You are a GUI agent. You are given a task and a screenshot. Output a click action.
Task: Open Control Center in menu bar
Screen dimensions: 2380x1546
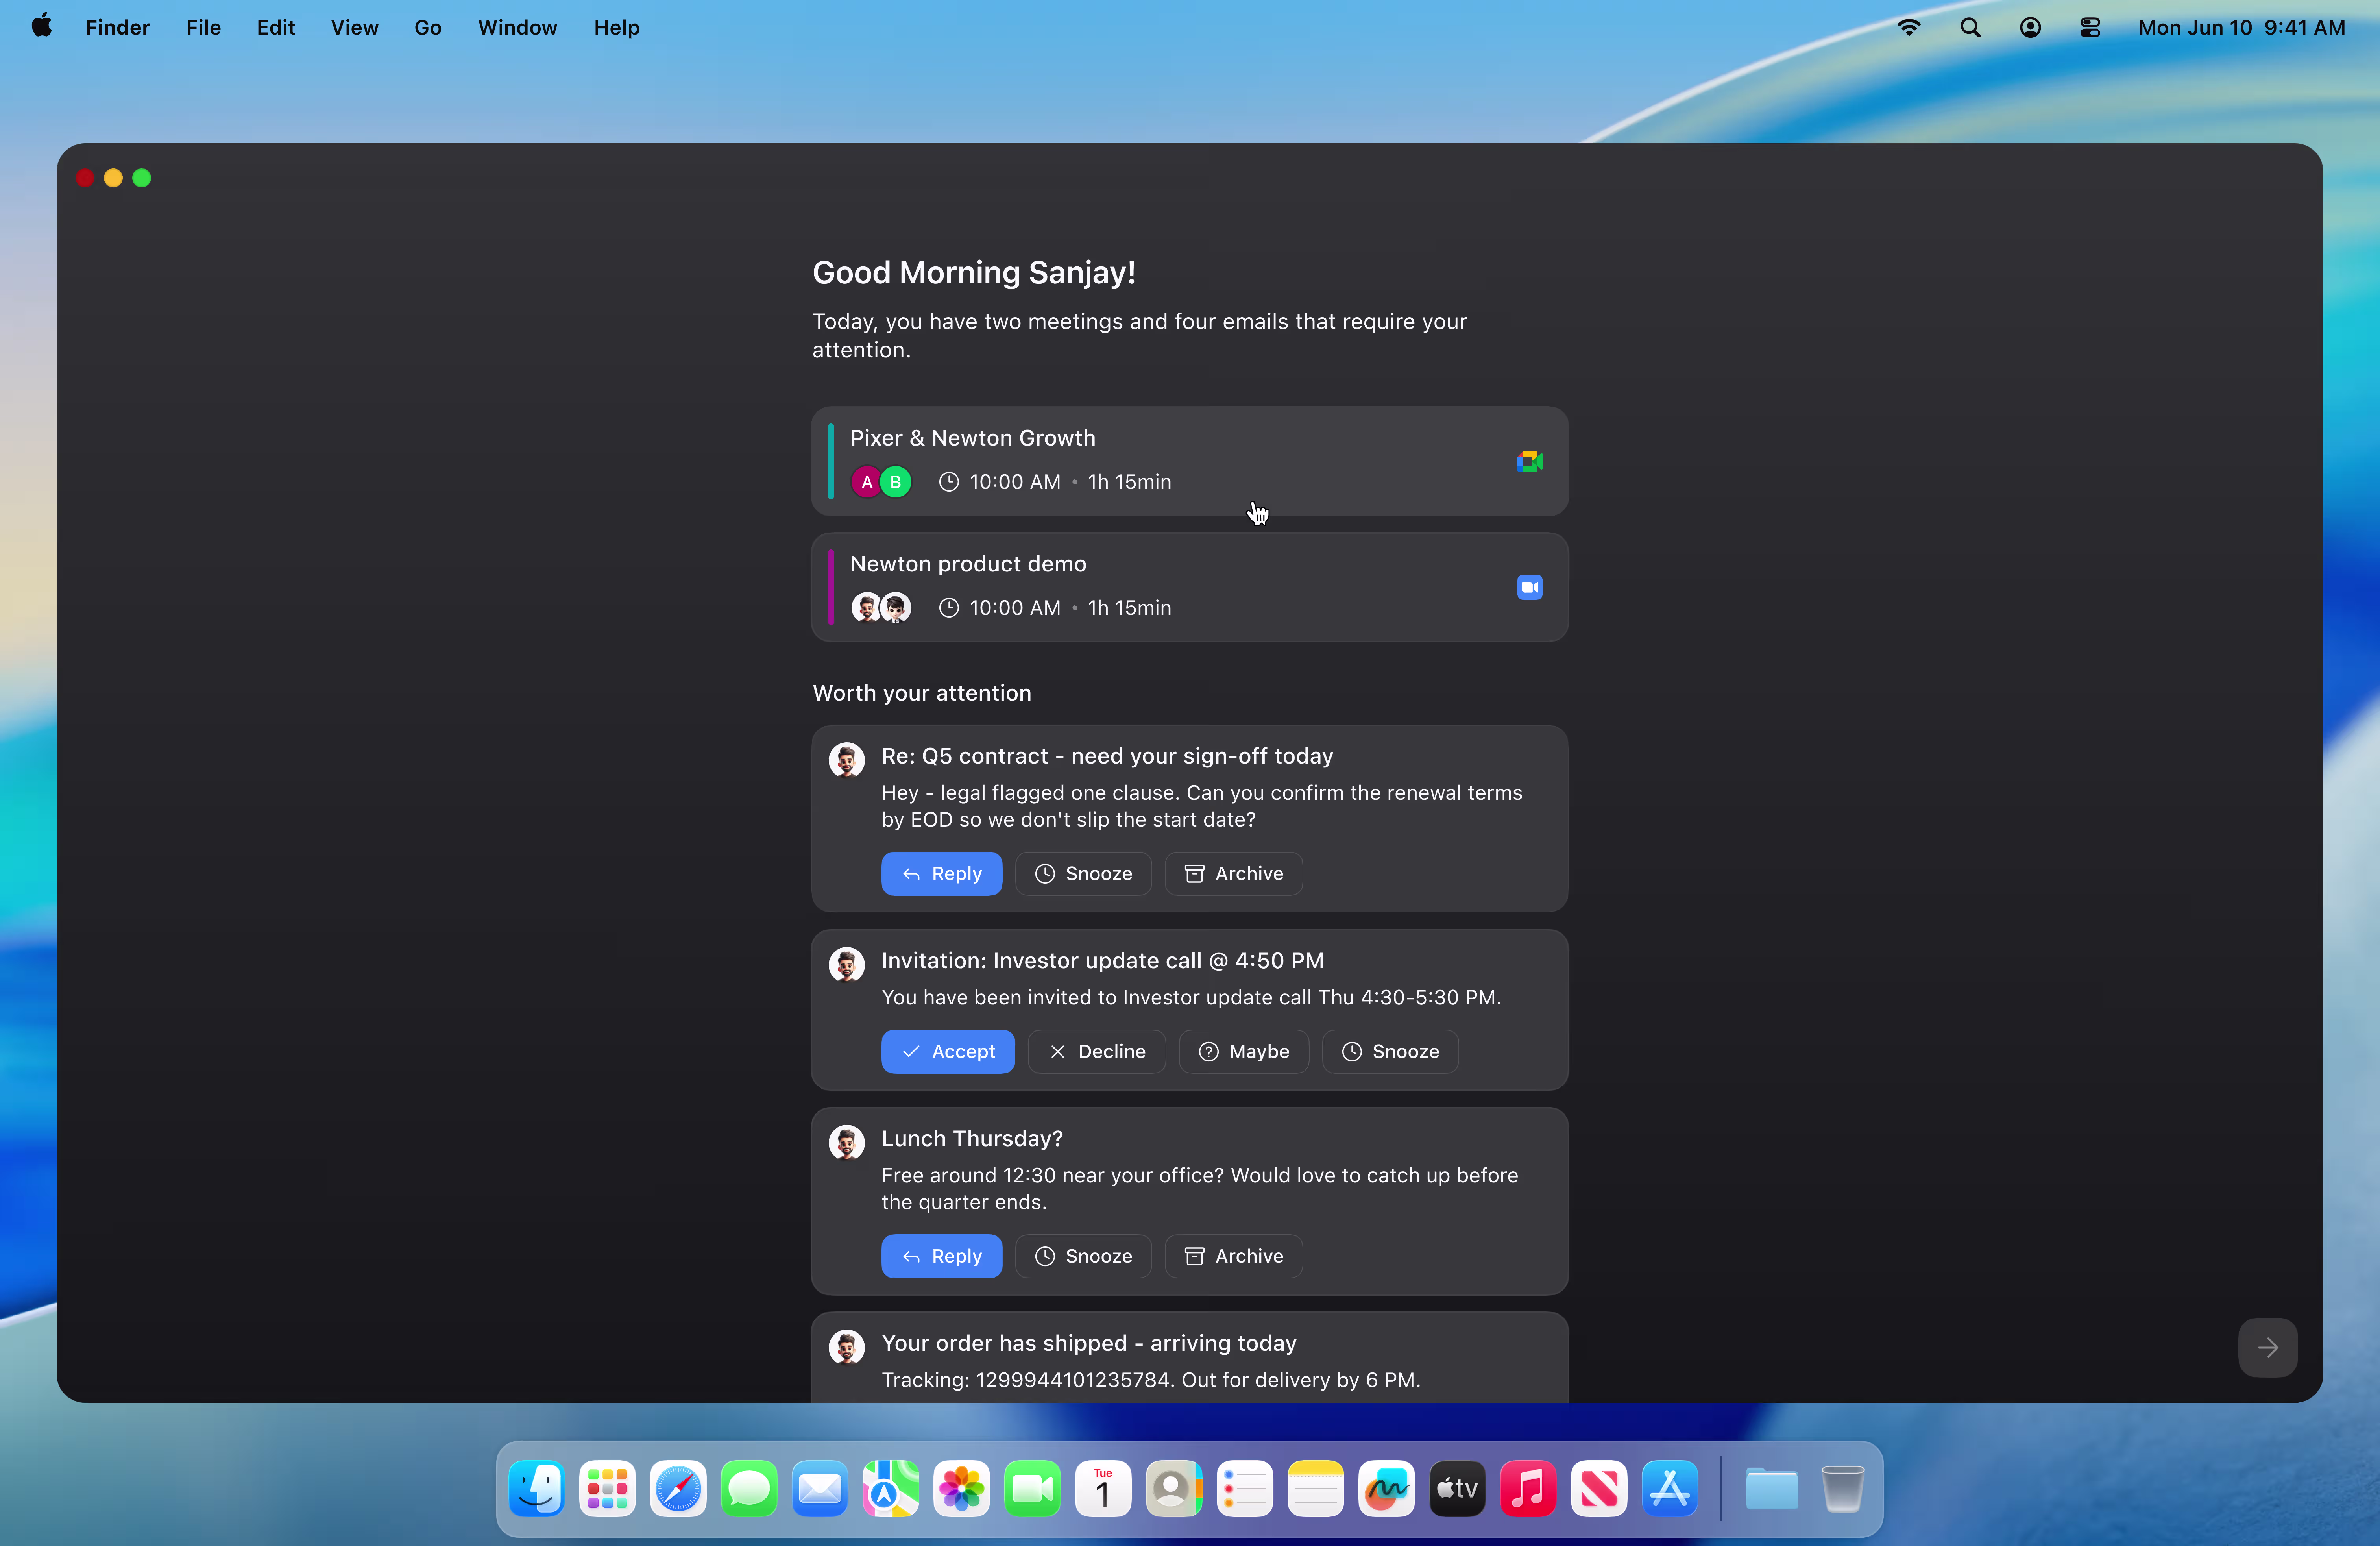point(2090,27)
